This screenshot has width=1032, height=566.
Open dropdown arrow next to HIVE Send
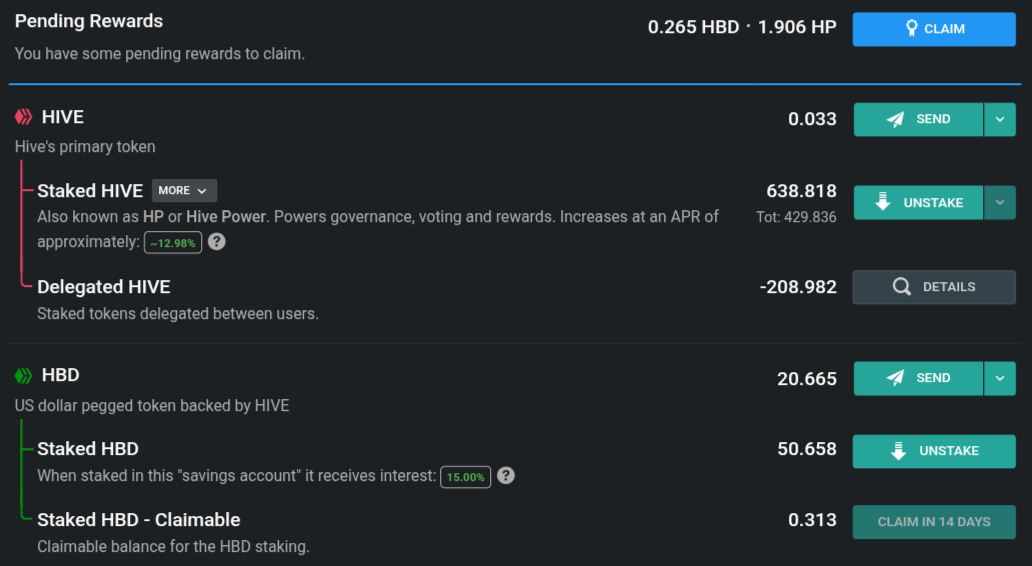click(1000, 119)
